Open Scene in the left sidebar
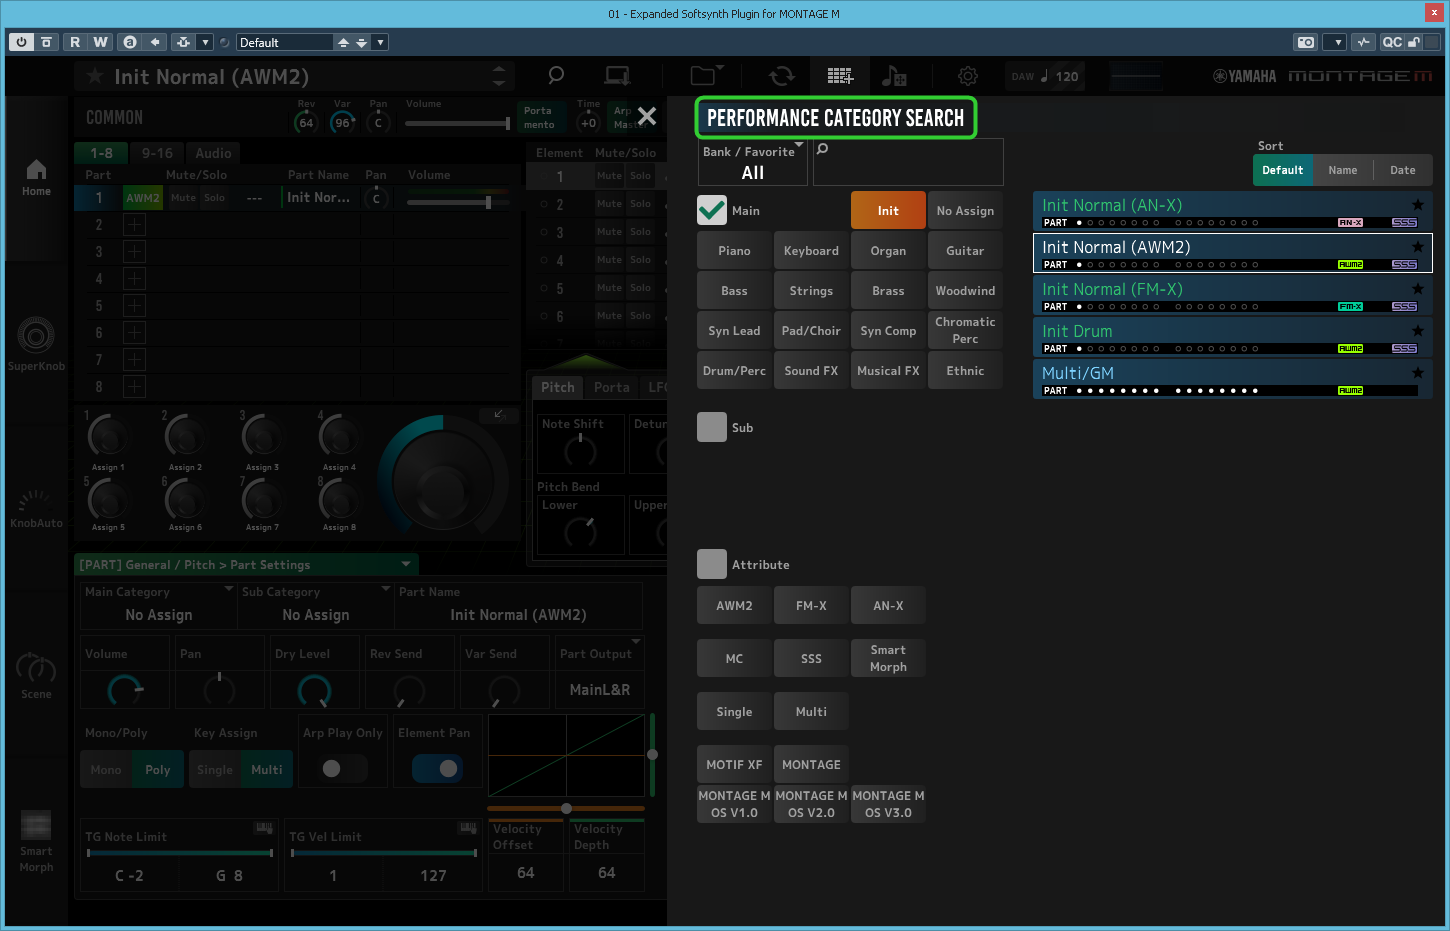The image size is (1450, 931). [x=36, y=676]
